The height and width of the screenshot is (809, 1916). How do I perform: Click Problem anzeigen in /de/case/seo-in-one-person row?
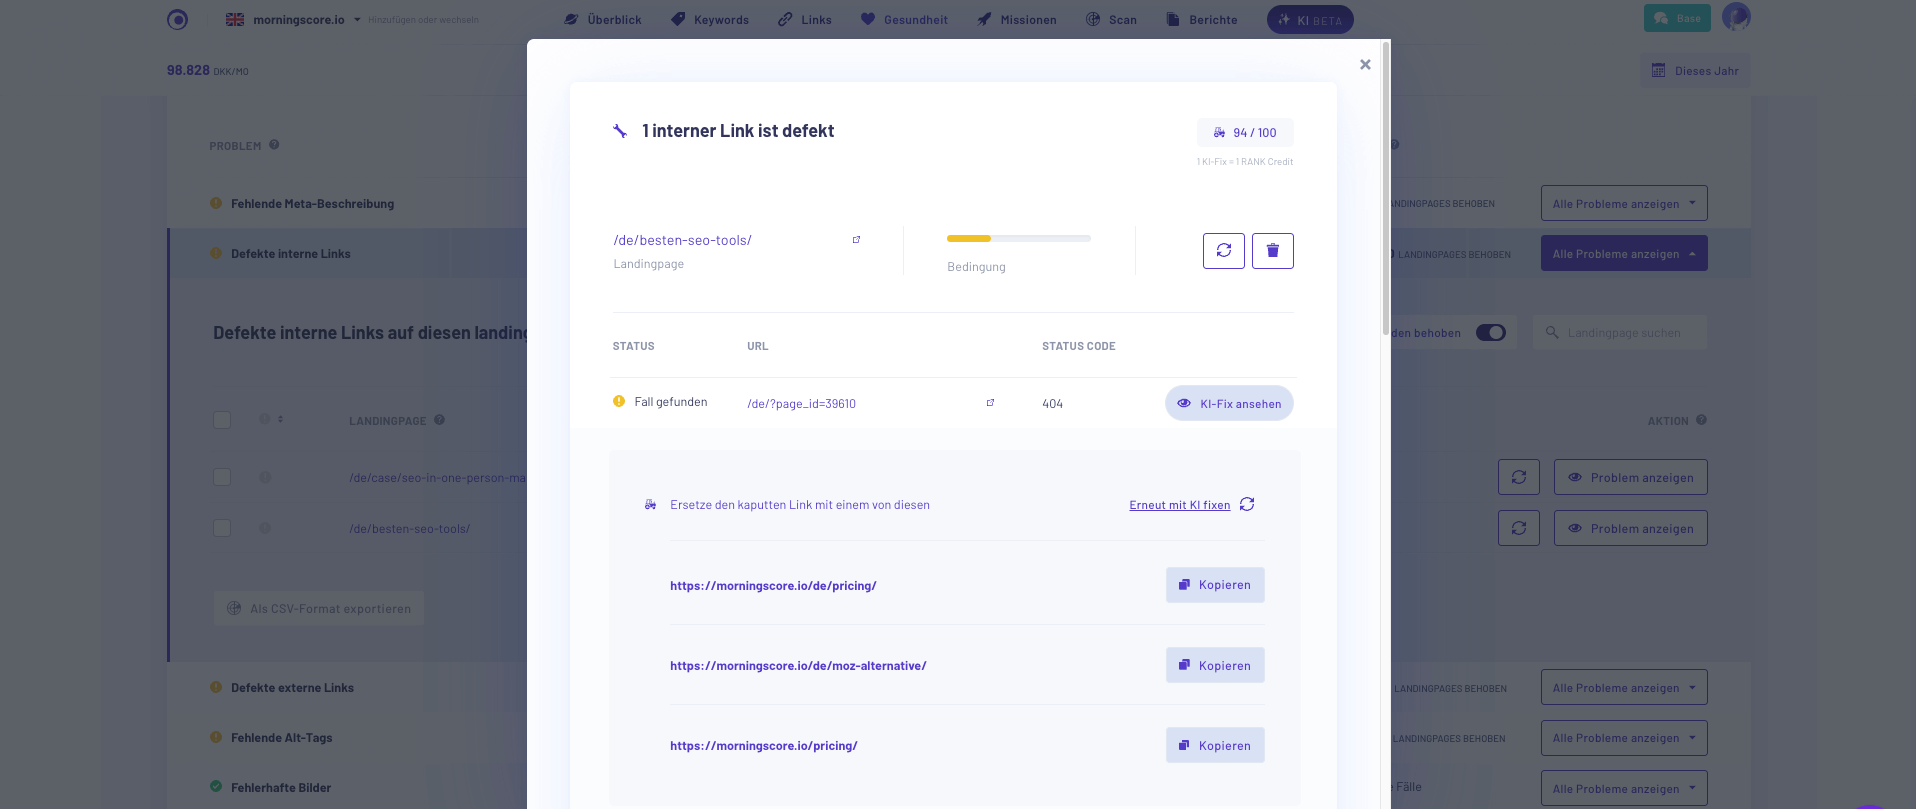click(x=1631, y=477)
